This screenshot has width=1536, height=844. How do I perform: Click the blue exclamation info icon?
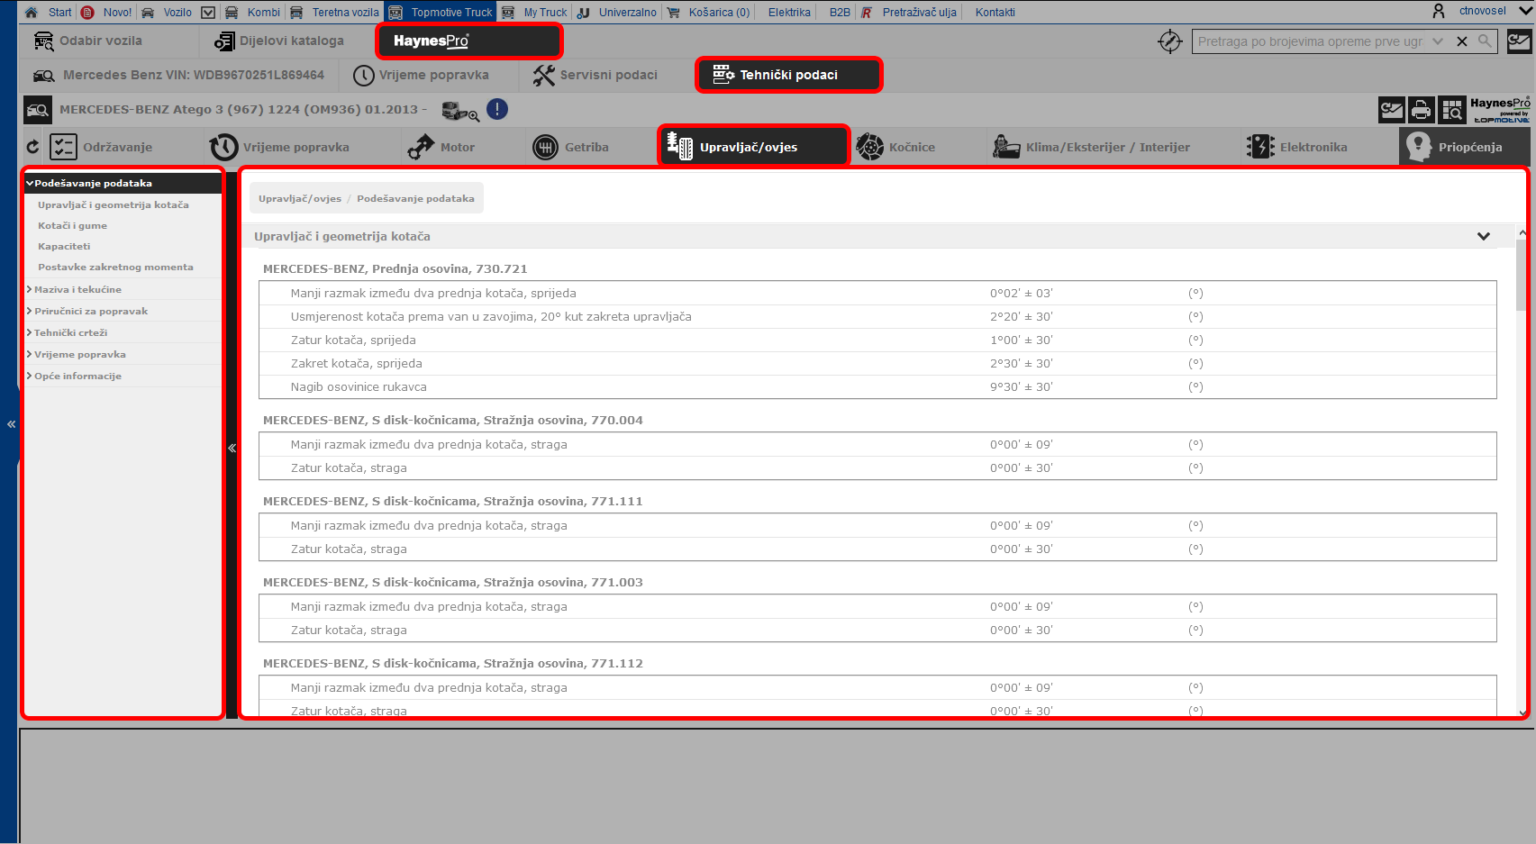[497, 109]
